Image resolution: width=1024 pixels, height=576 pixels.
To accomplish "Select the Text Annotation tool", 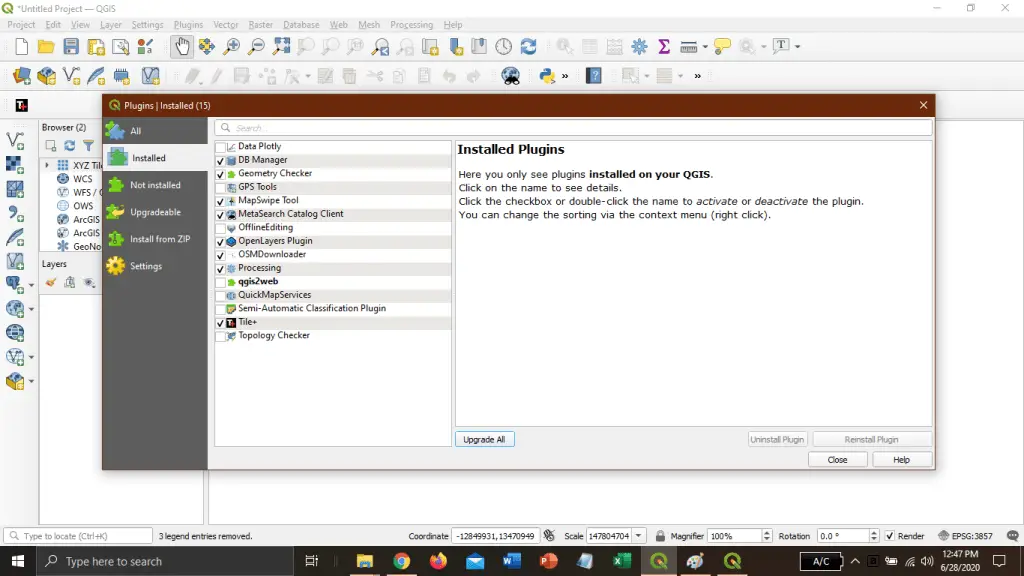I will click(781, 46).
